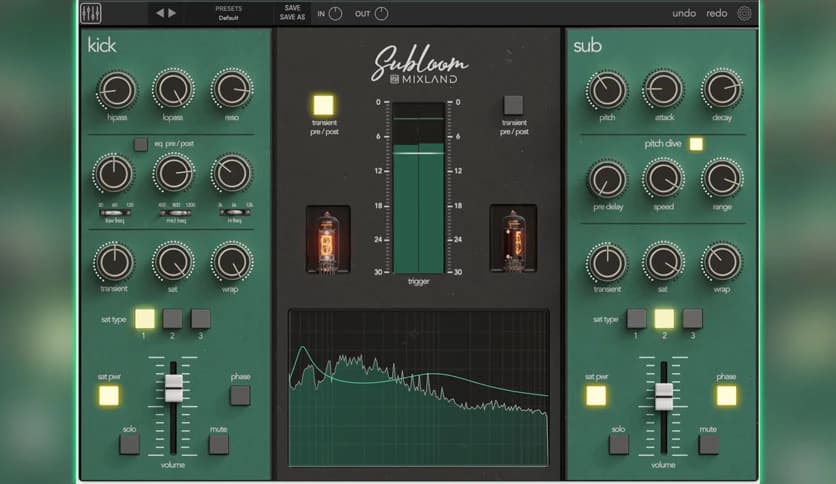This screenshot has width=836, height=484.
Task: Toggle kick sat pwr button
Action: click(109, 396)
